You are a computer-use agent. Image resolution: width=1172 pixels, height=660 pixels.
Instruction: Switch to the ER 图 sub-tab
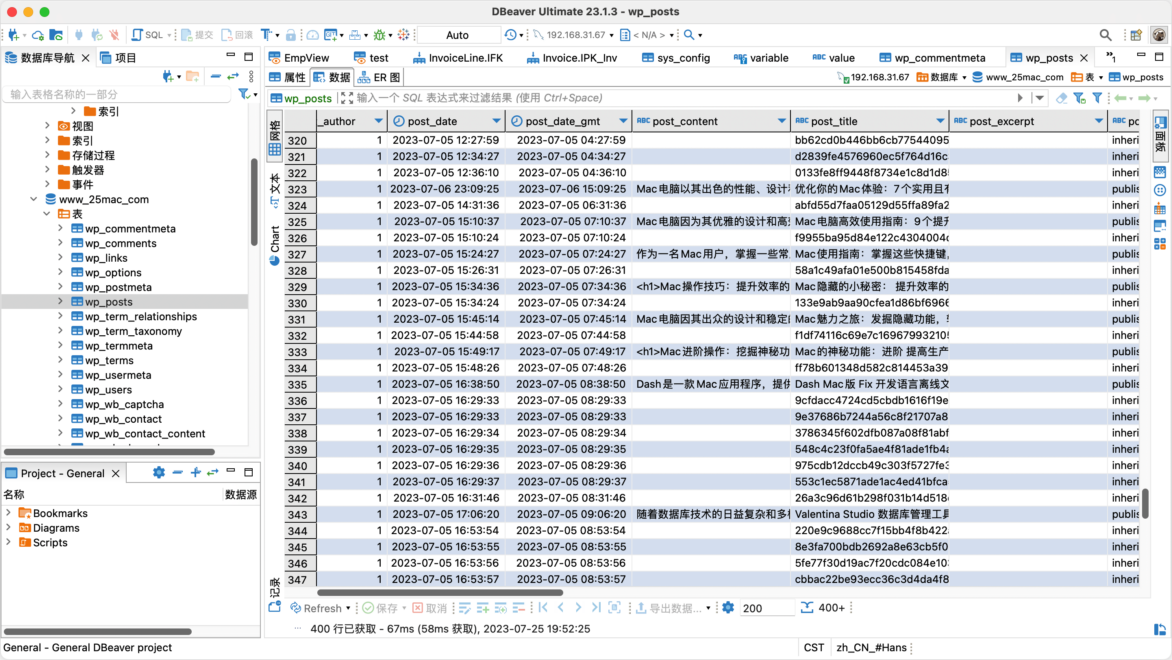pos(379,77)
